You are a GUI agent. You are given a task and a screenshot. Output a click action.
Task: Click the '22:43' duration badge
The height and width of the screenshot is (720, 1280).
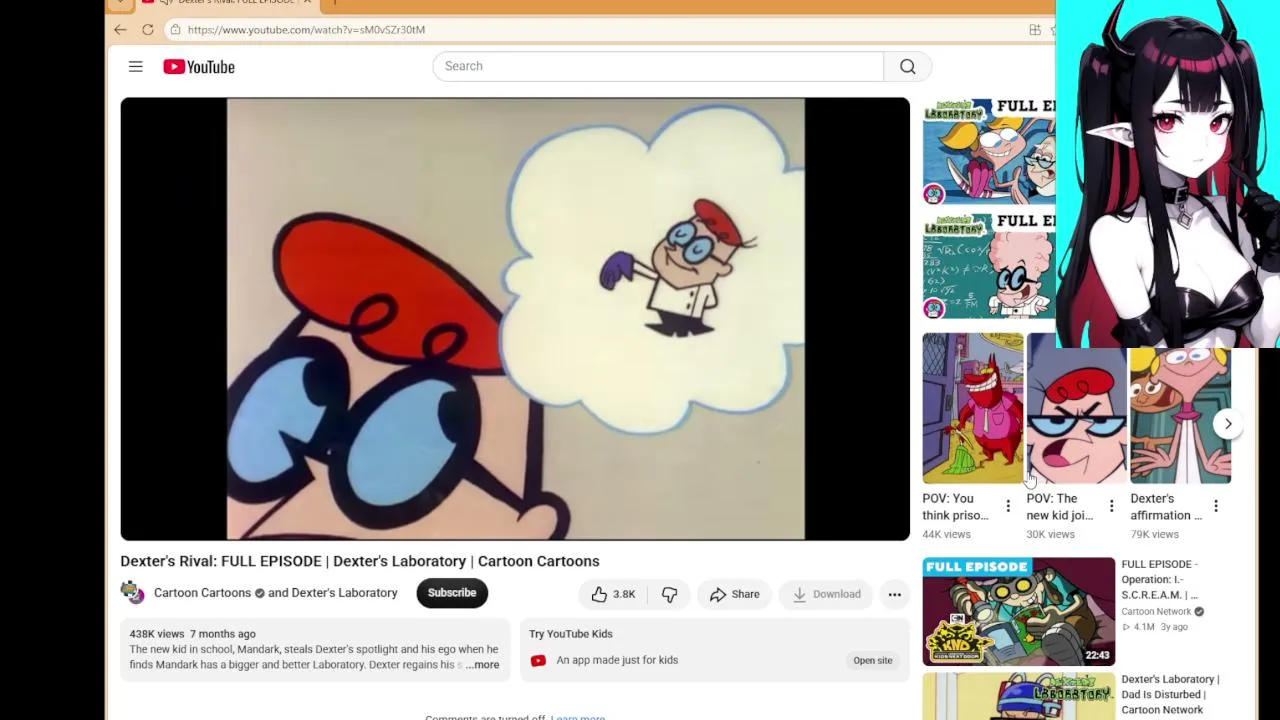[1098, 656]
